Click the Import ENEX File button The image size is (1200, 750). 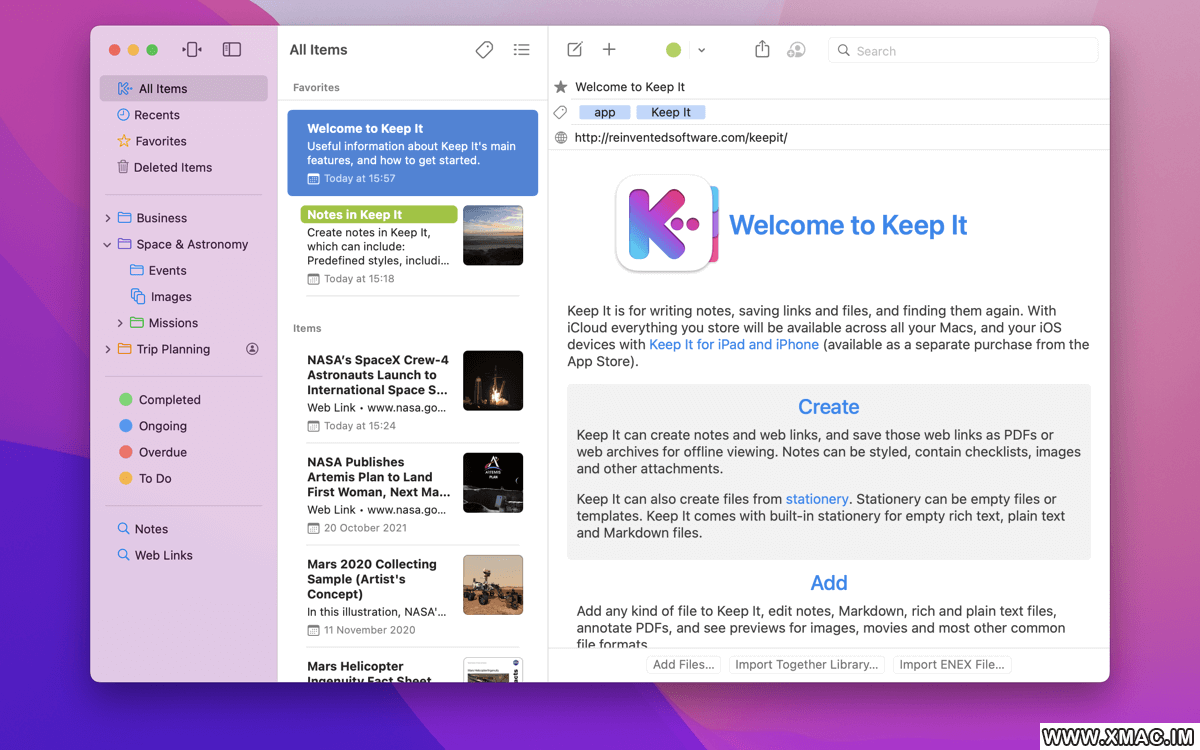(950, 664)
